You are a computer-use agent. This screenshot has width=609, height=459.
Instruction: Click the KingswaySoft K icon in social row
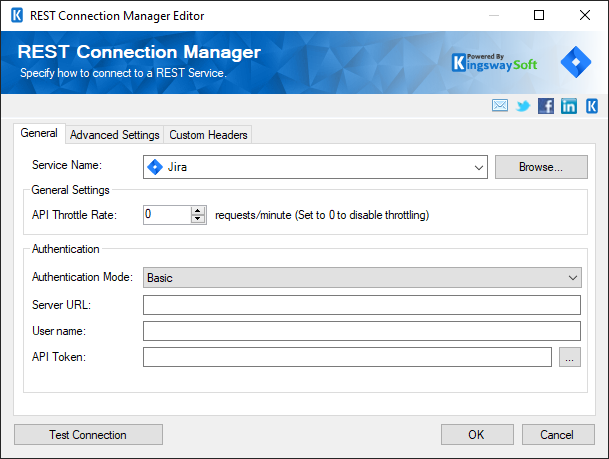[x=592, y=106]
